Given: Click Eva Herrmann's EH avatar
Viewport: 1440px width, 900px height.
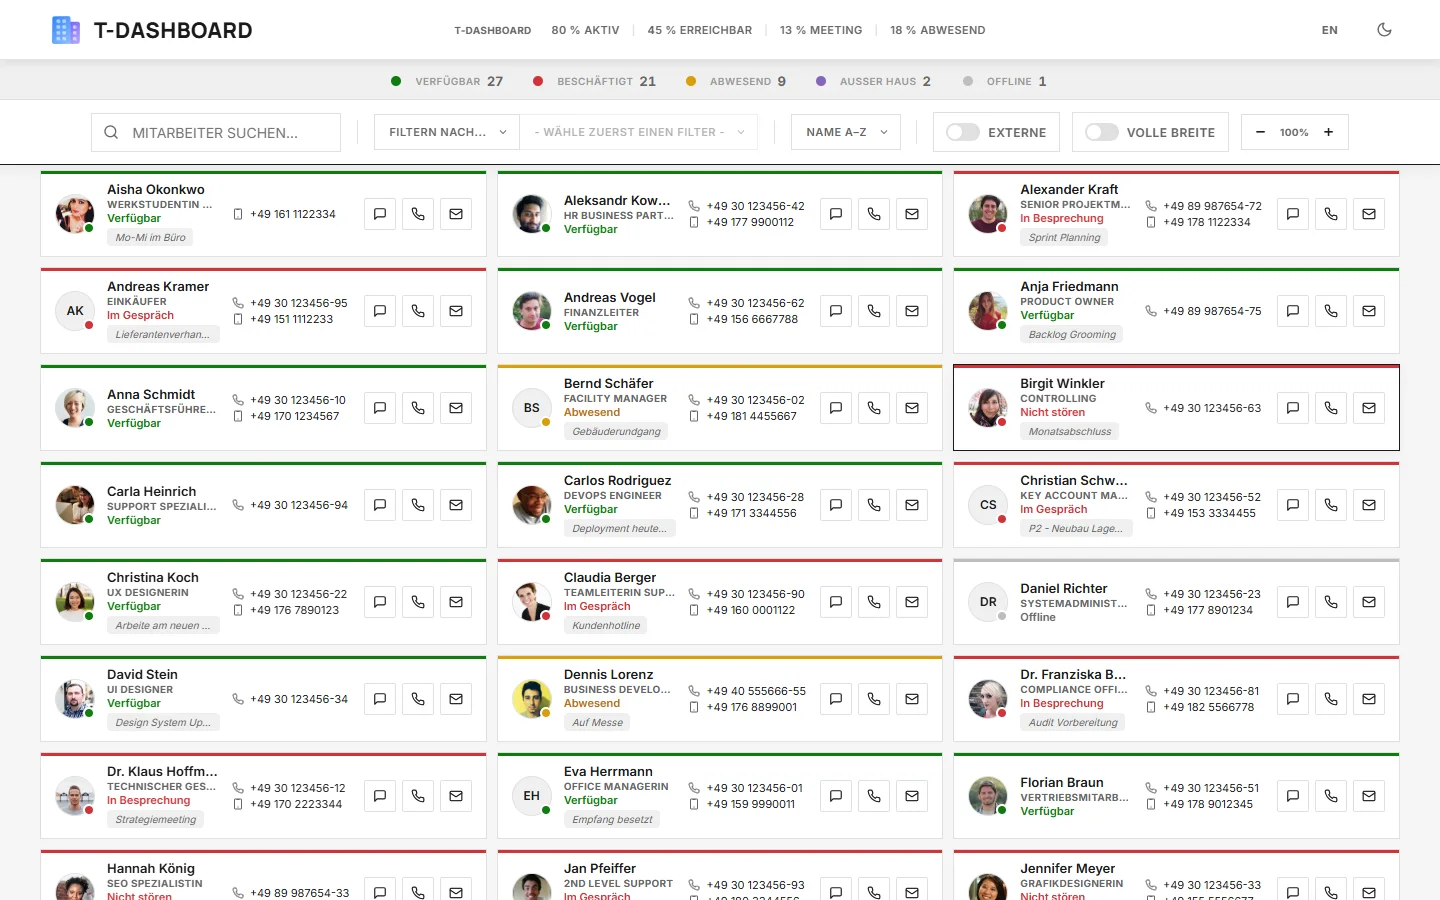Looking at the screenshot, I should (x=532, y=796).
